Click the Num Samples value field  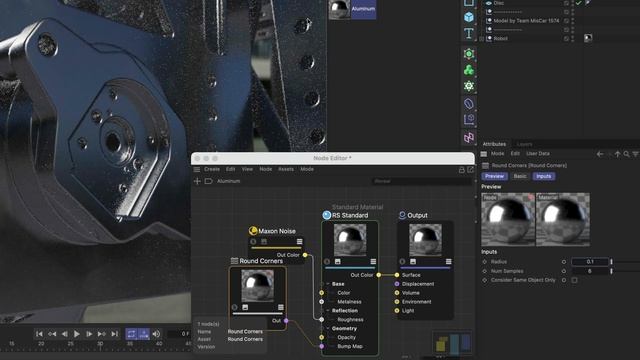[x=590, y=271]
